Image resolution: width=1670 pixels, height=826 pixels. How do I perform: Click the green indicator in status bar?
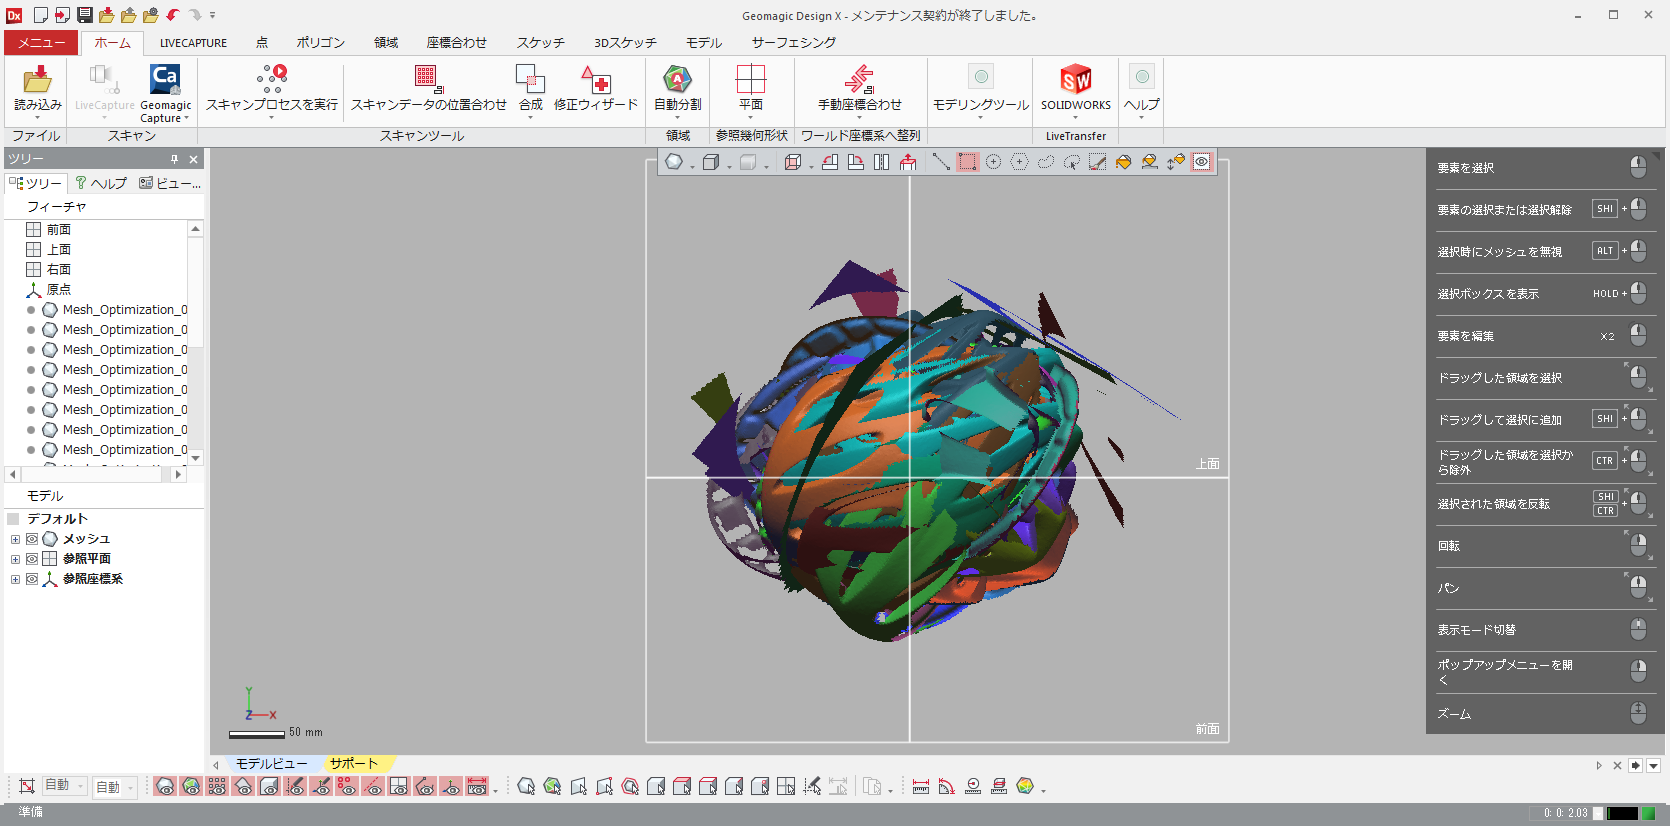(x=1648, y=813)
